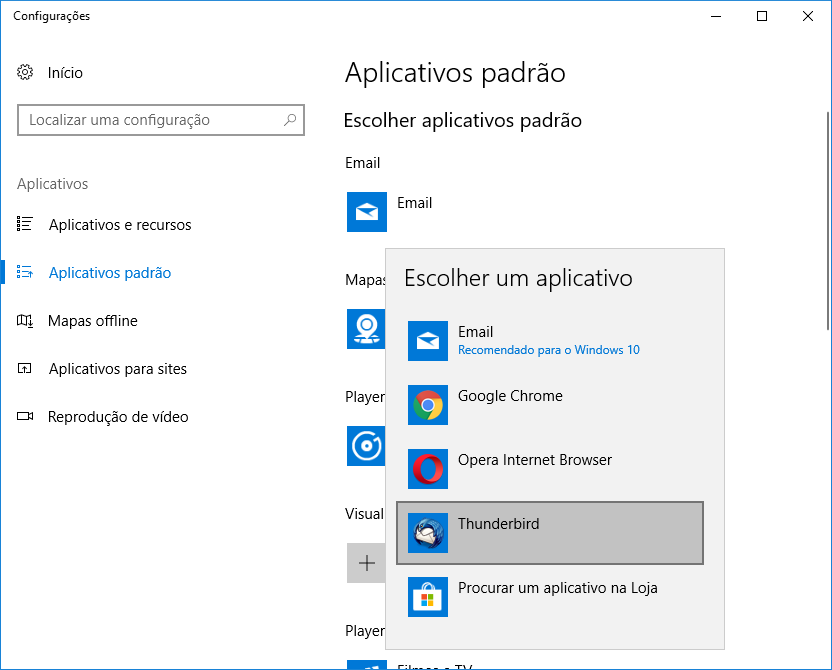Maximize the Configurações window
Viewport: 832px width, 670px height.
[x=762, y=16]
